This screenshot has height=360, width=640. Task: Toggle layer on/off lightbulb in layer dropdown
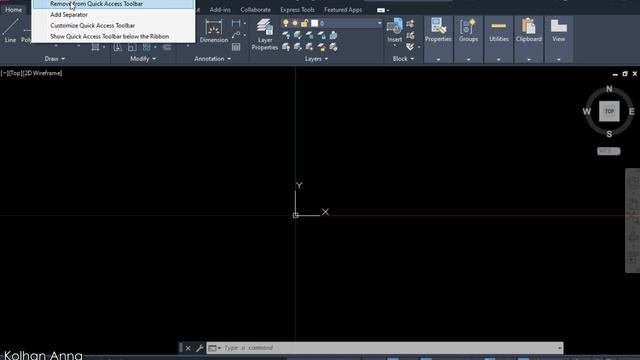click(286, 23)
